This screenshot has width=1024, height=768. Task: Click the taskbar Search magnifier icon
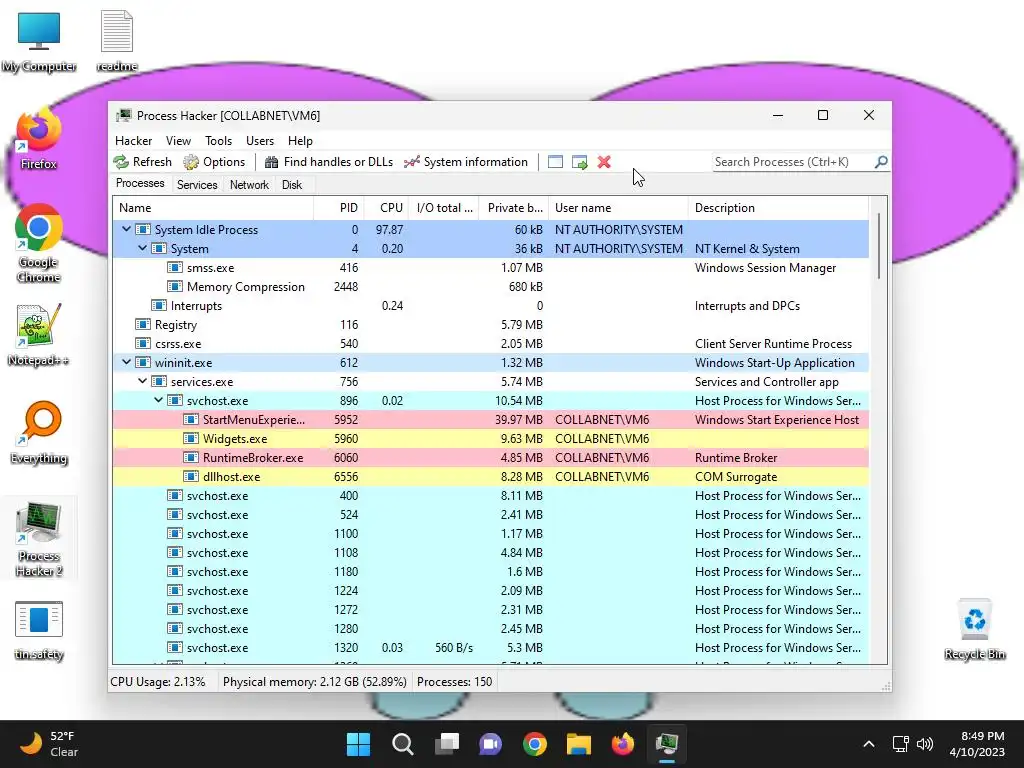point(402,744)
